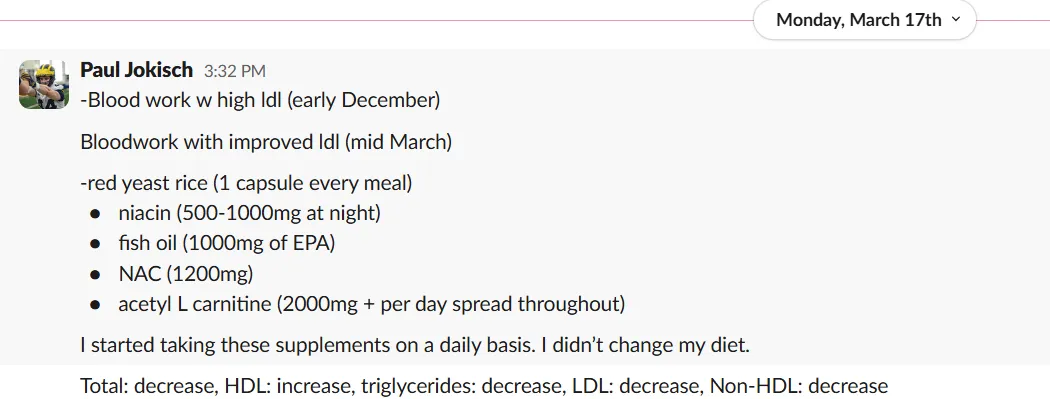Select the niacin (500-1000mg at night) bullet
Screen dimensions: 1050x399
click(x=250, y=213)
